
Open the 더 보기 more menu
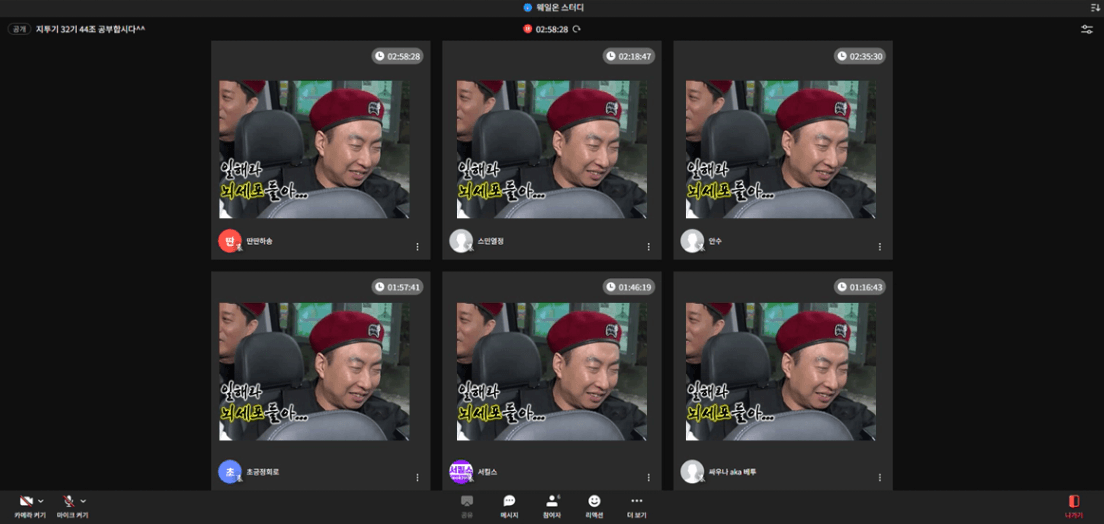pos(636,505)
